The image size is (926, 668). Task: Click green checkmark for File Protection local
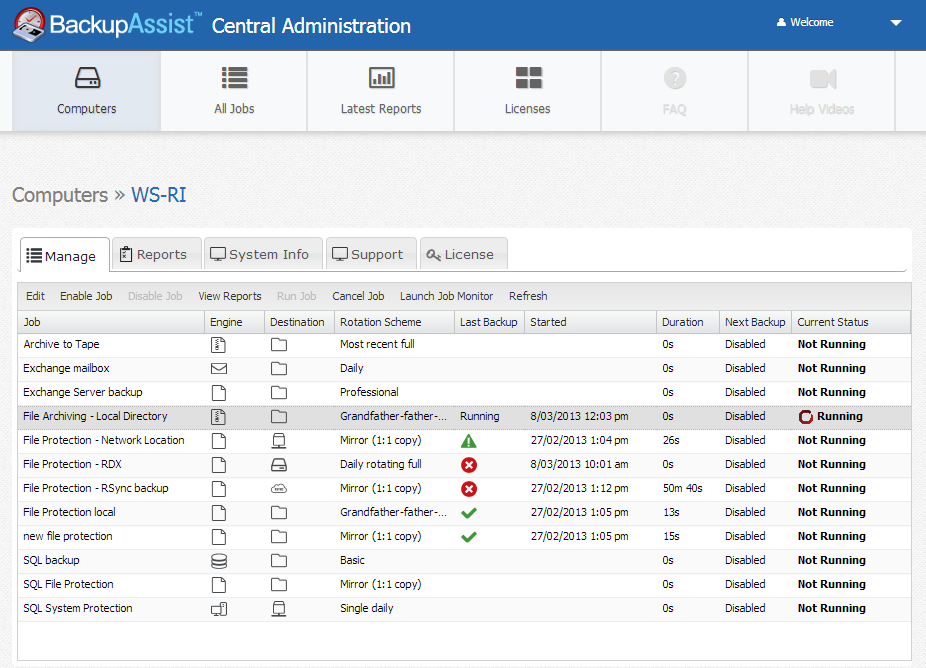point(469,513)
